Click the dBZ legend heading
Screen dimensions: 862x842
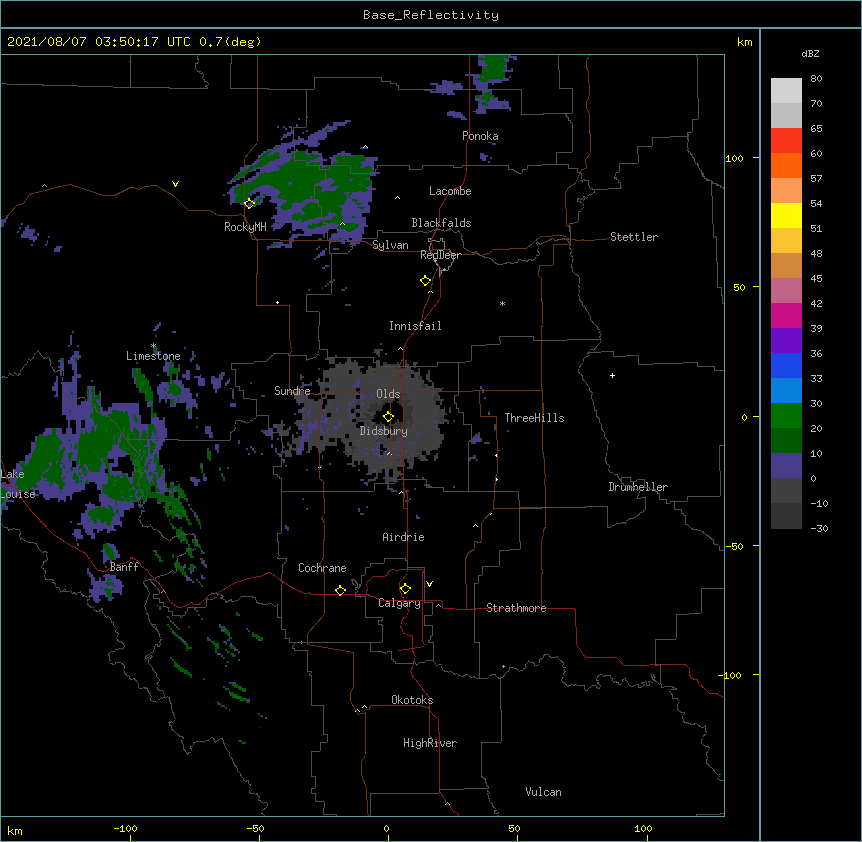coord(810,54)
